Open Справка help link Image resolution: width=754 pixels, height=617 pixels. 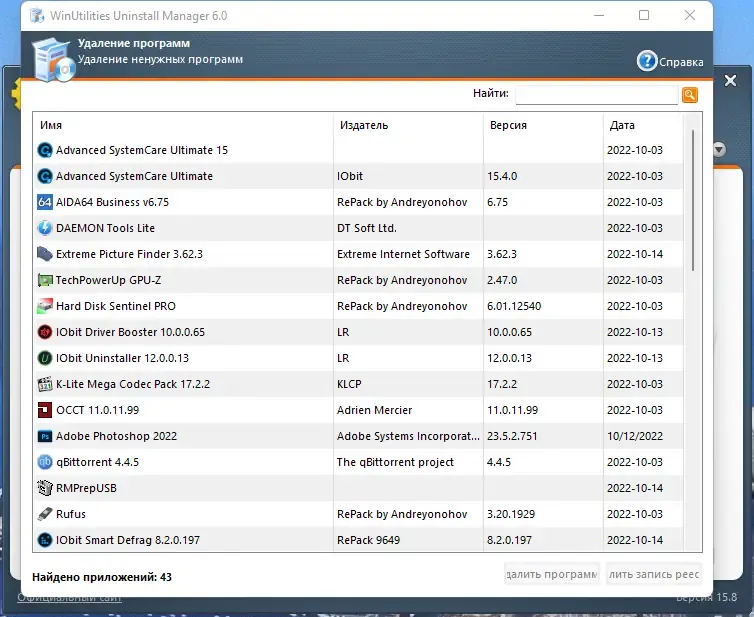tap(681, 62)
